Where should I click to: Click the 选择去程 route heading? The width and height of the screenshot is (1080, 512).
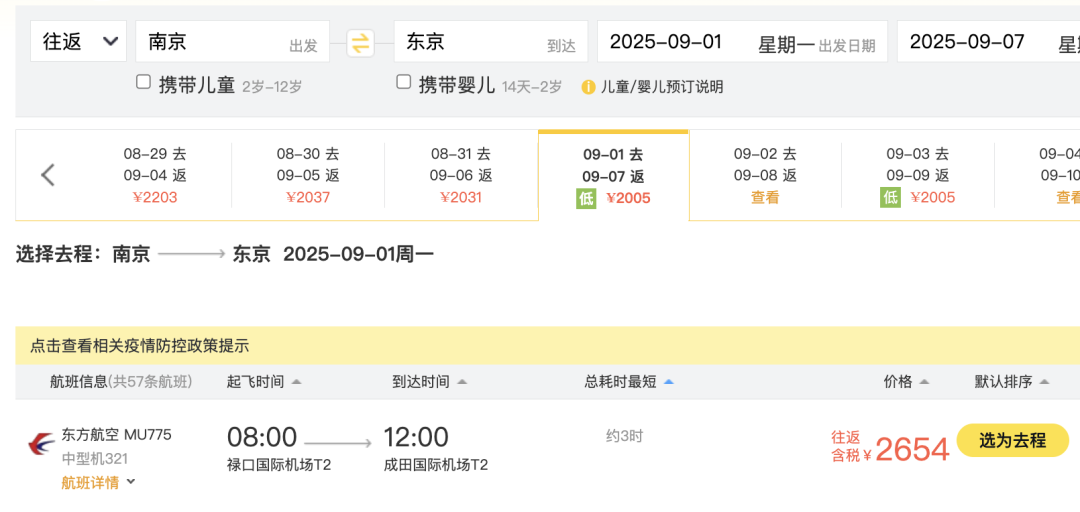225,254
